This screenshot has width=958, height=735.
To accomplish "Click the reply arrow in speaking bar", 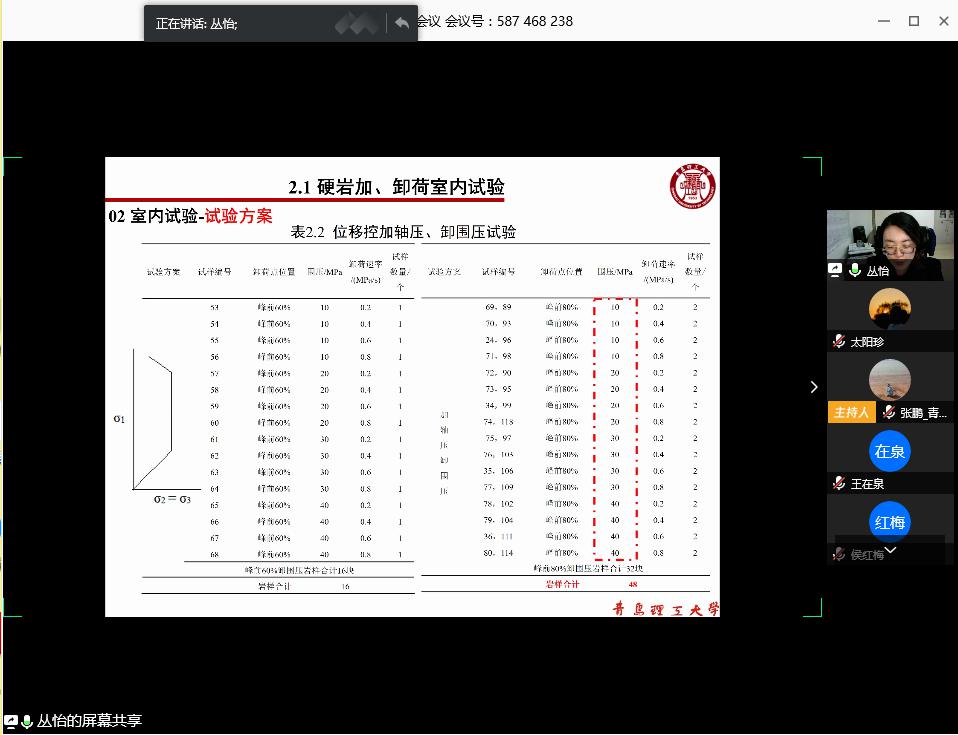I will coord(402,23).
